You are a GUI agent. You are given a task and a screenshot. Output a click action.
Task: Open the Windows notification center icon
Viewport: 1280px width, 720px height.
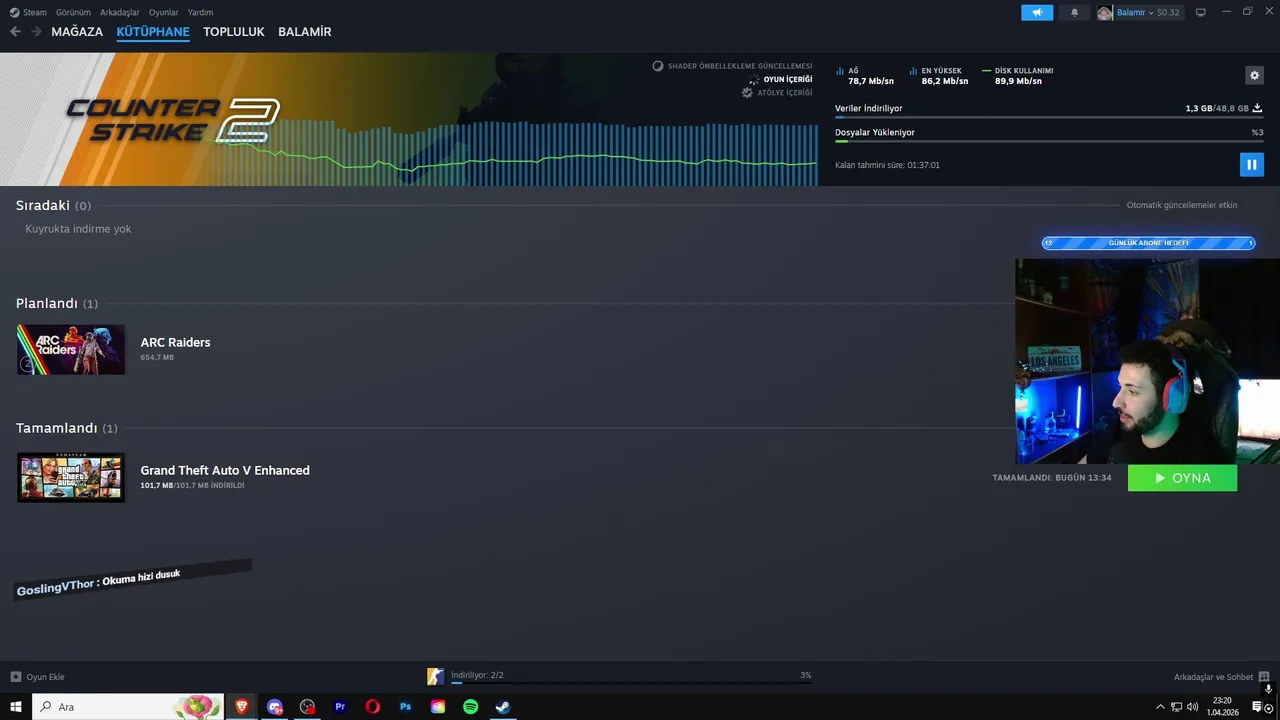click(1258, 707)
